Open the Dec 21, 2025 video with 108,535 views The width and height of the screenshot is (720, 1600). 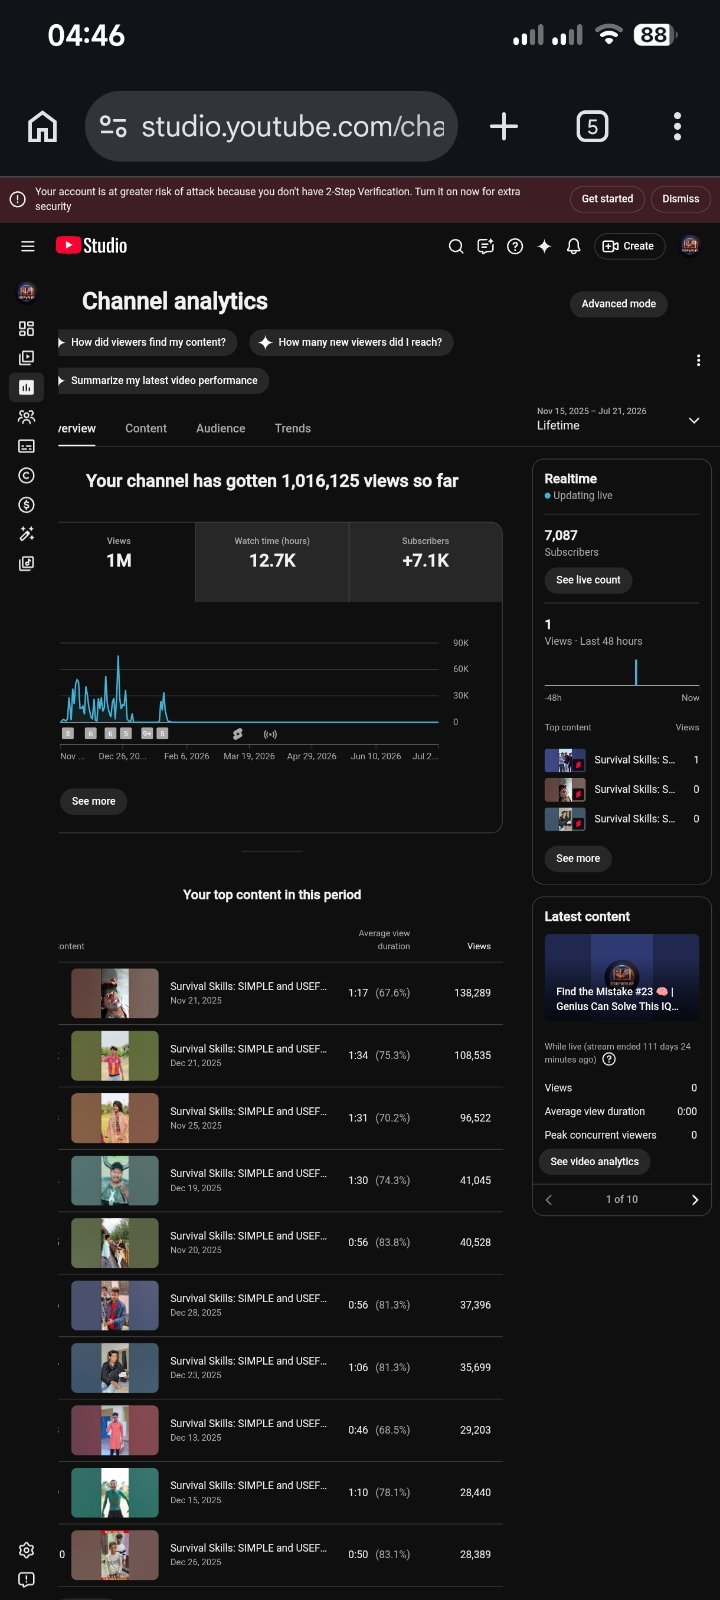click(x=280, y=1055)
